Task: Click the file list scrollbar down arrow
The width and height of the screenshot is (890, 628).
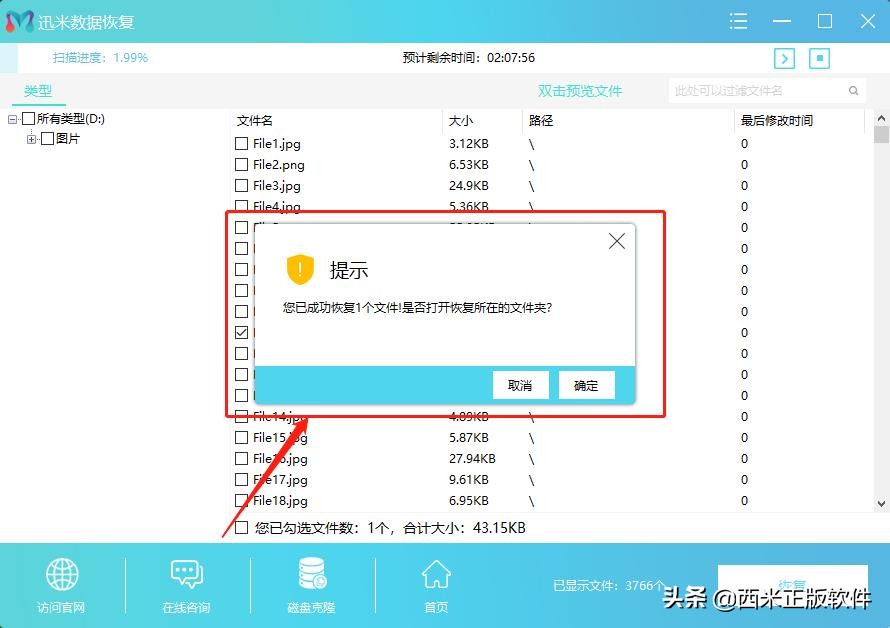Action: point(881,504)
